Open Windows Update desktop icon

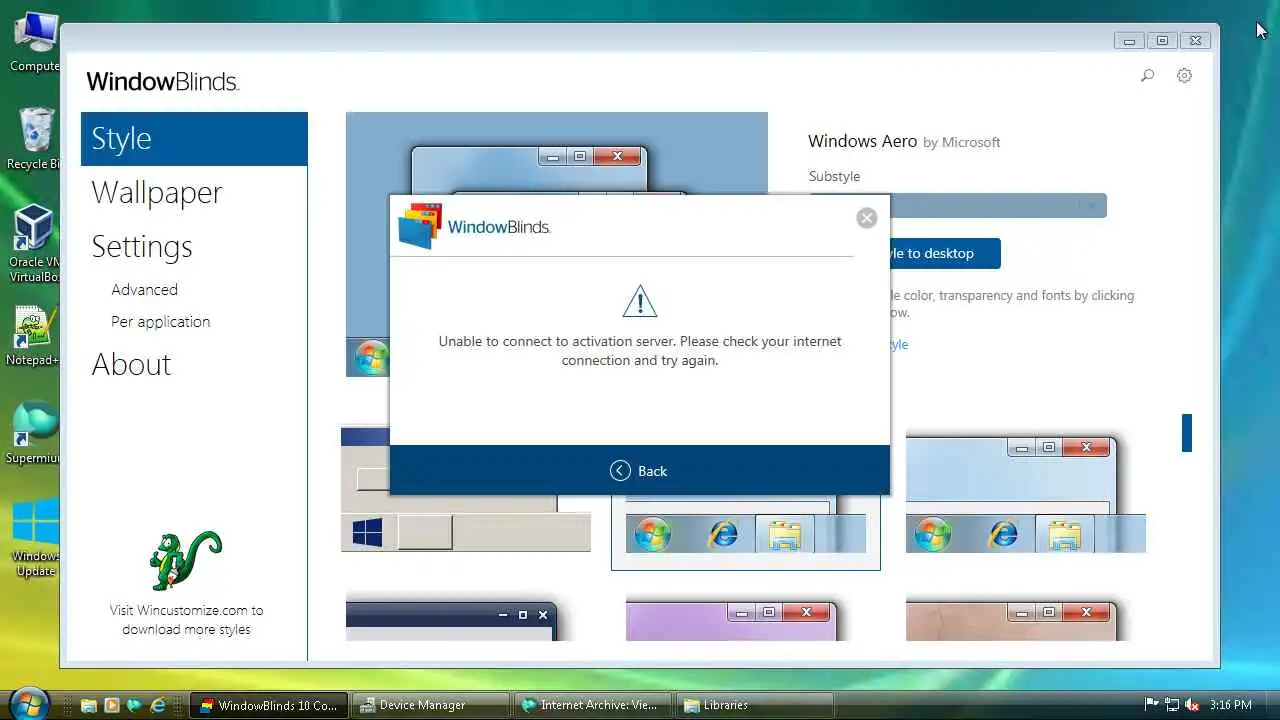pyautogui.click(x=35, y=538)
